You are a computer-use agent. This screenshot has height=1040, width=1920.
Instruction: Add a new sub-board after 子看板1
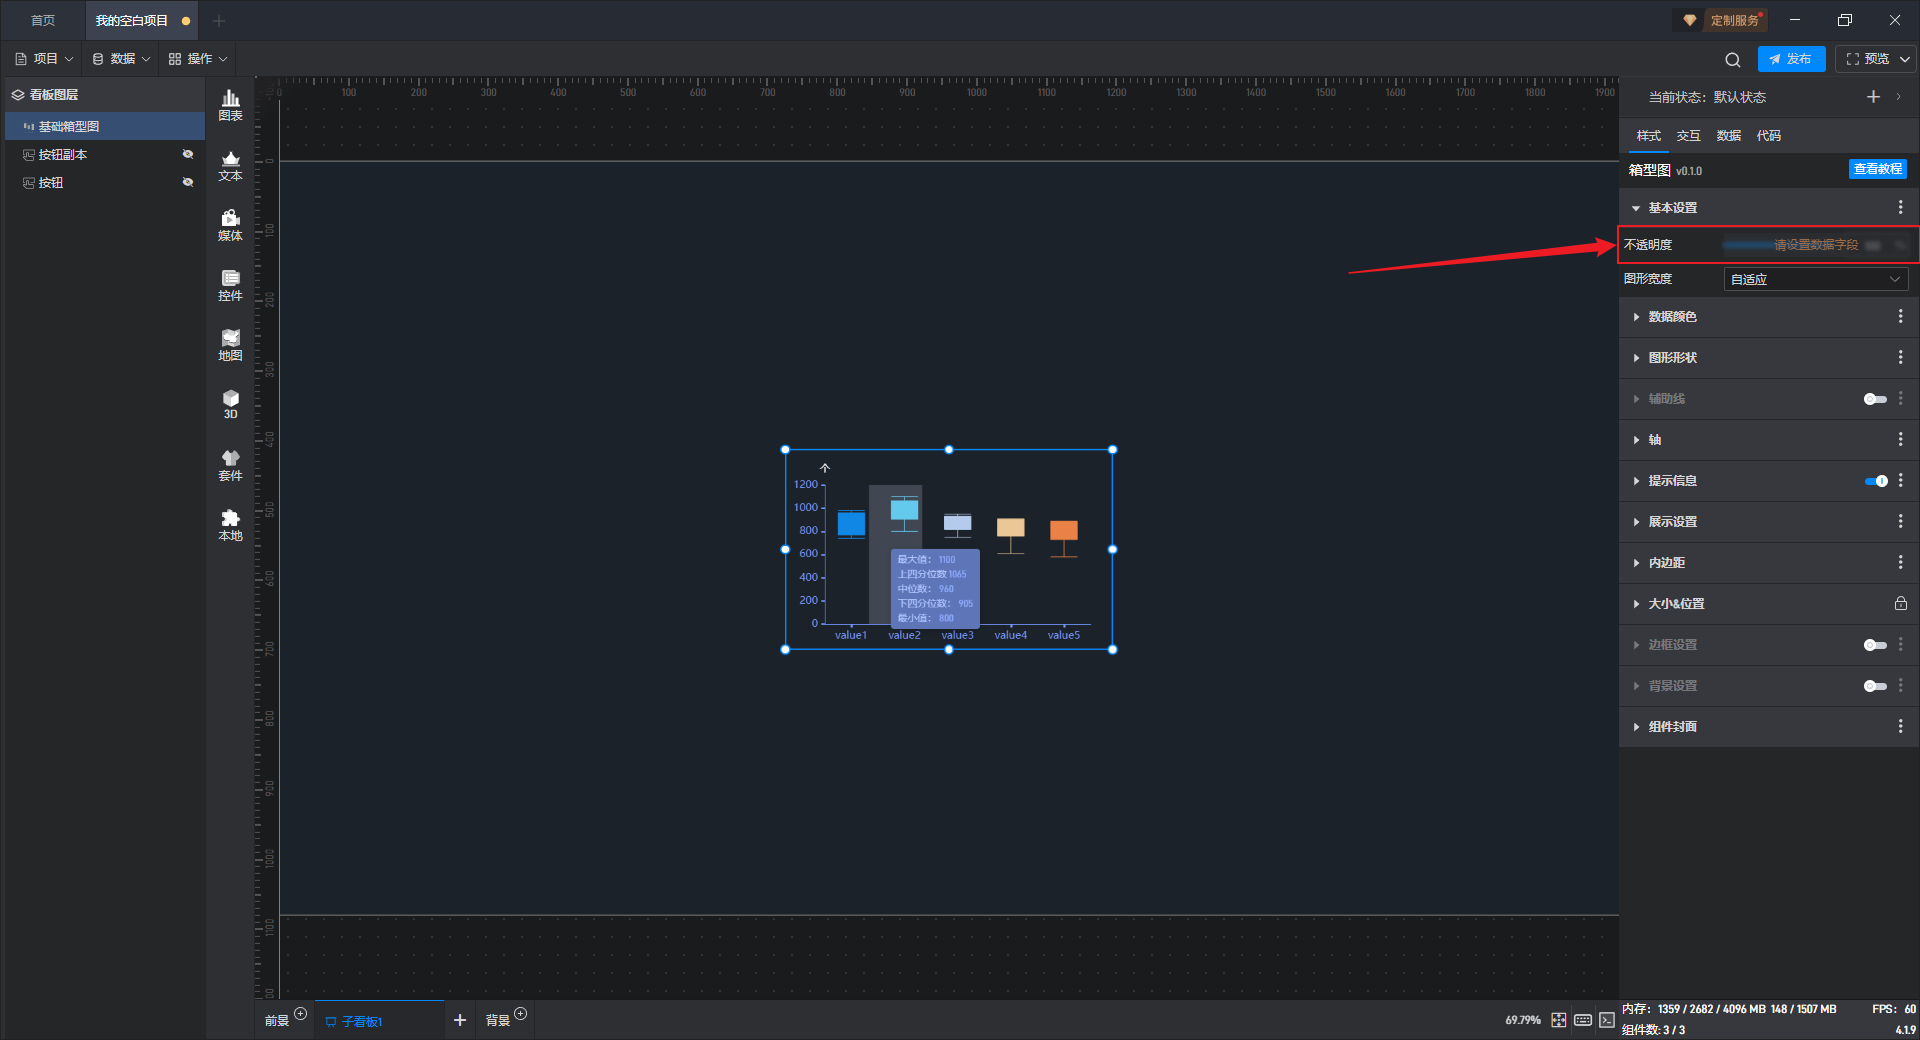[x=460, y=1020]
